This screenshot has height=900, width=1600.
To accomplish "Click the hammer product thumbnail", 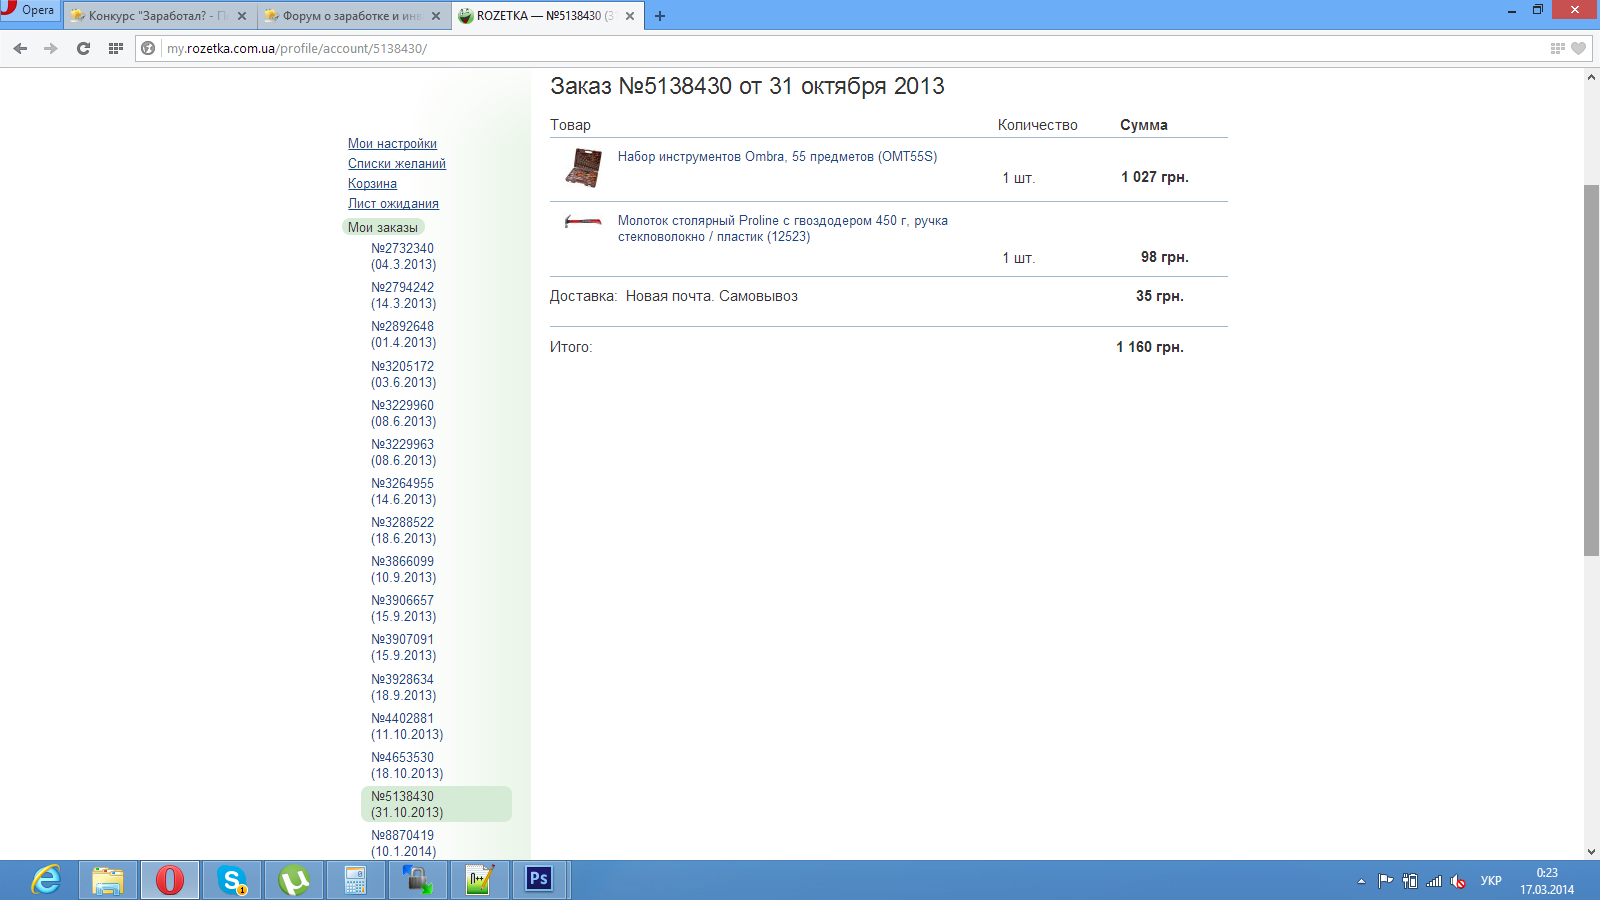I will 583,222.
